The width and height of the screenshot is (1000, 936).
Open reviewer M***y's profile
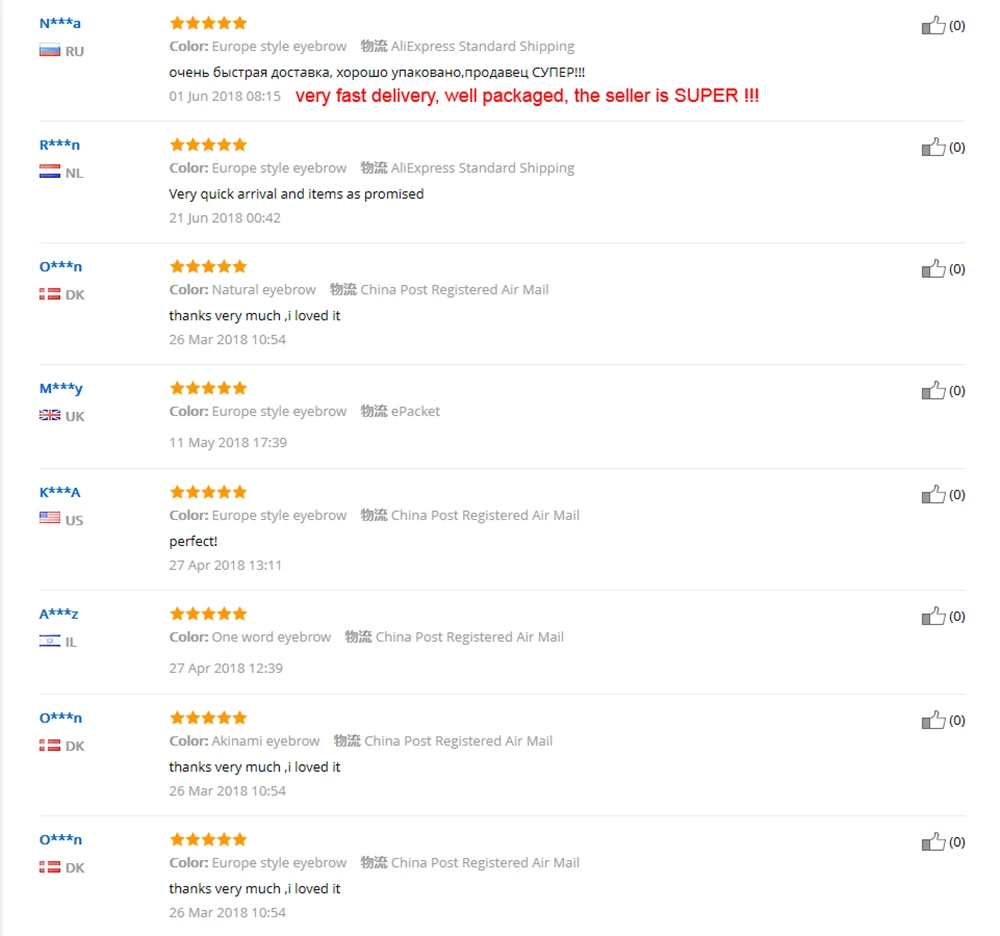pyautogui.click(x=61, y=388)
